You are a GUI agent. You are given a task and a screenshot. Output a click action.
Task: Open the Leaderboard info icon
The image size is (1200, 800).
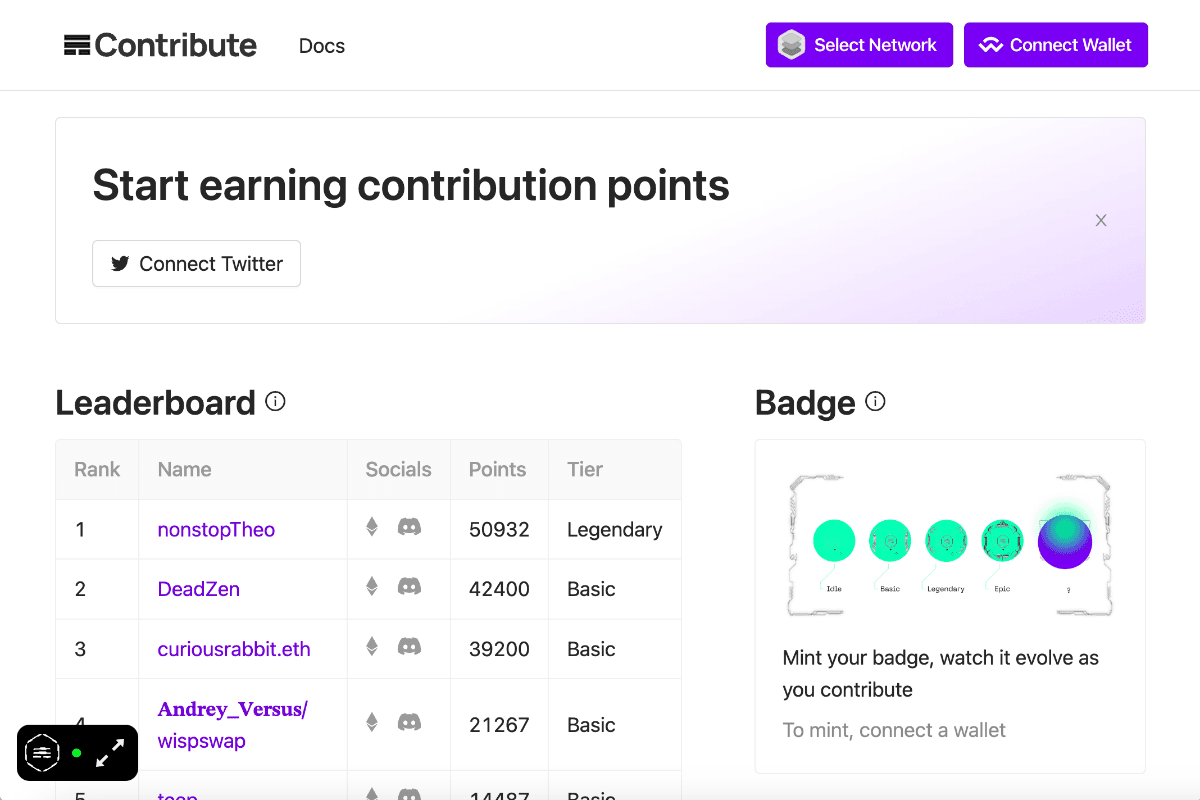pyautogui.click(x=275, y=402)
